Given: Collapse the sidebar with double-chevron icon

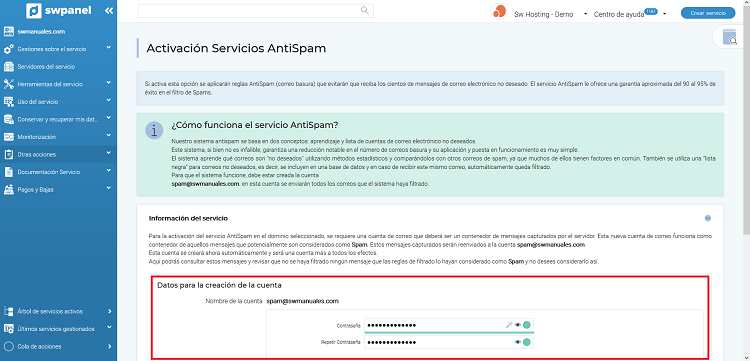Looking at the screenshot, I should coord(109,11).
